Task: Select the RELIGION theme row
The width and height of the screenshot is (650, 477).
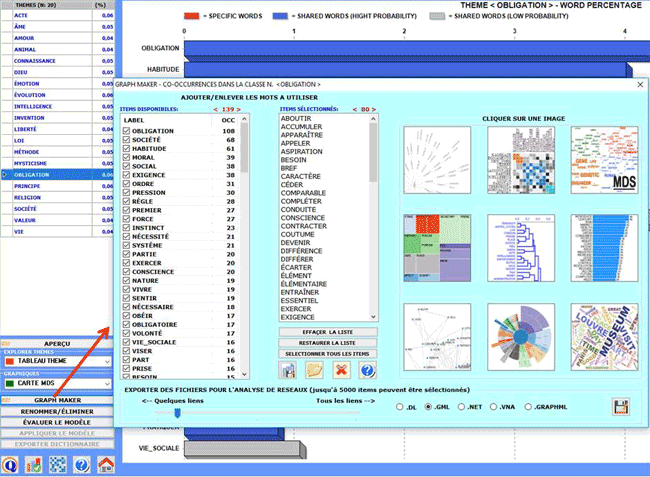Action: pyautogui.click(x=57, y=198)
